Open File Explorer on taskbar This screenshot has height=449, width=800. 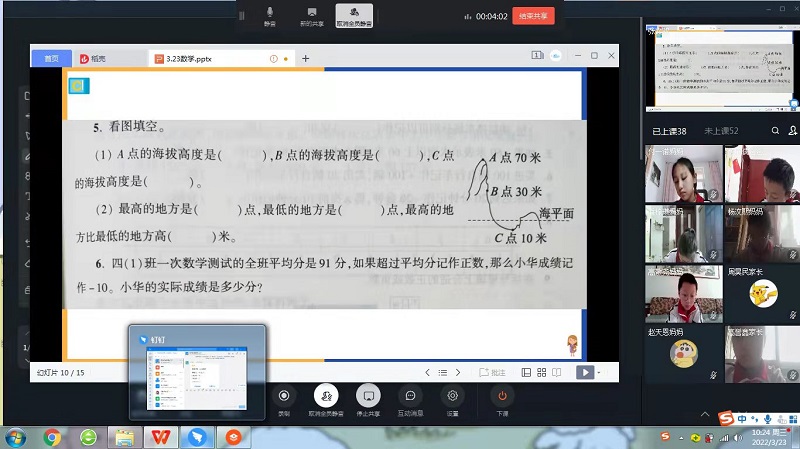pos(124,438)
